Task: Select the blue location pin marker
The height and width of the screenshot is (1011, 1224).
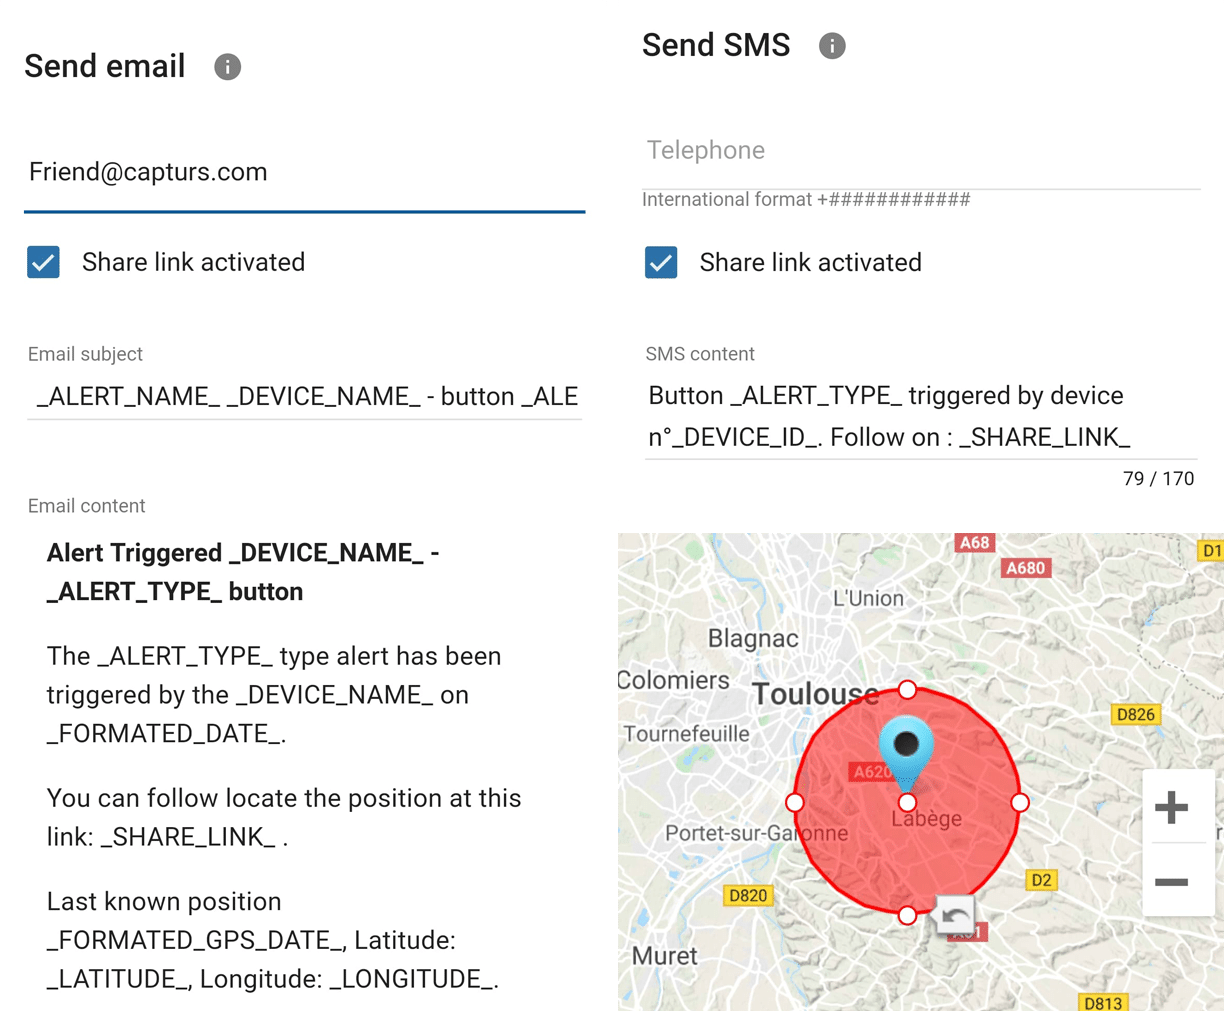Action: click(x=906, y=752)
